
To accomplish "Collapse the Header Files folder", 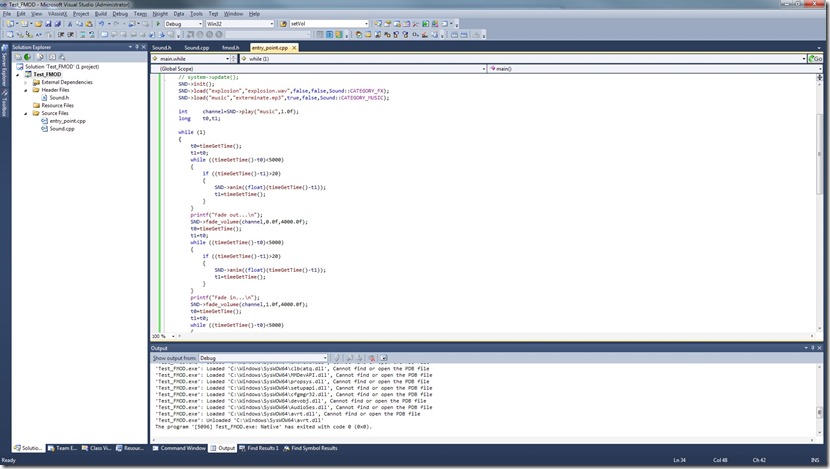I will pyautogui.click(x=26, y=90).
